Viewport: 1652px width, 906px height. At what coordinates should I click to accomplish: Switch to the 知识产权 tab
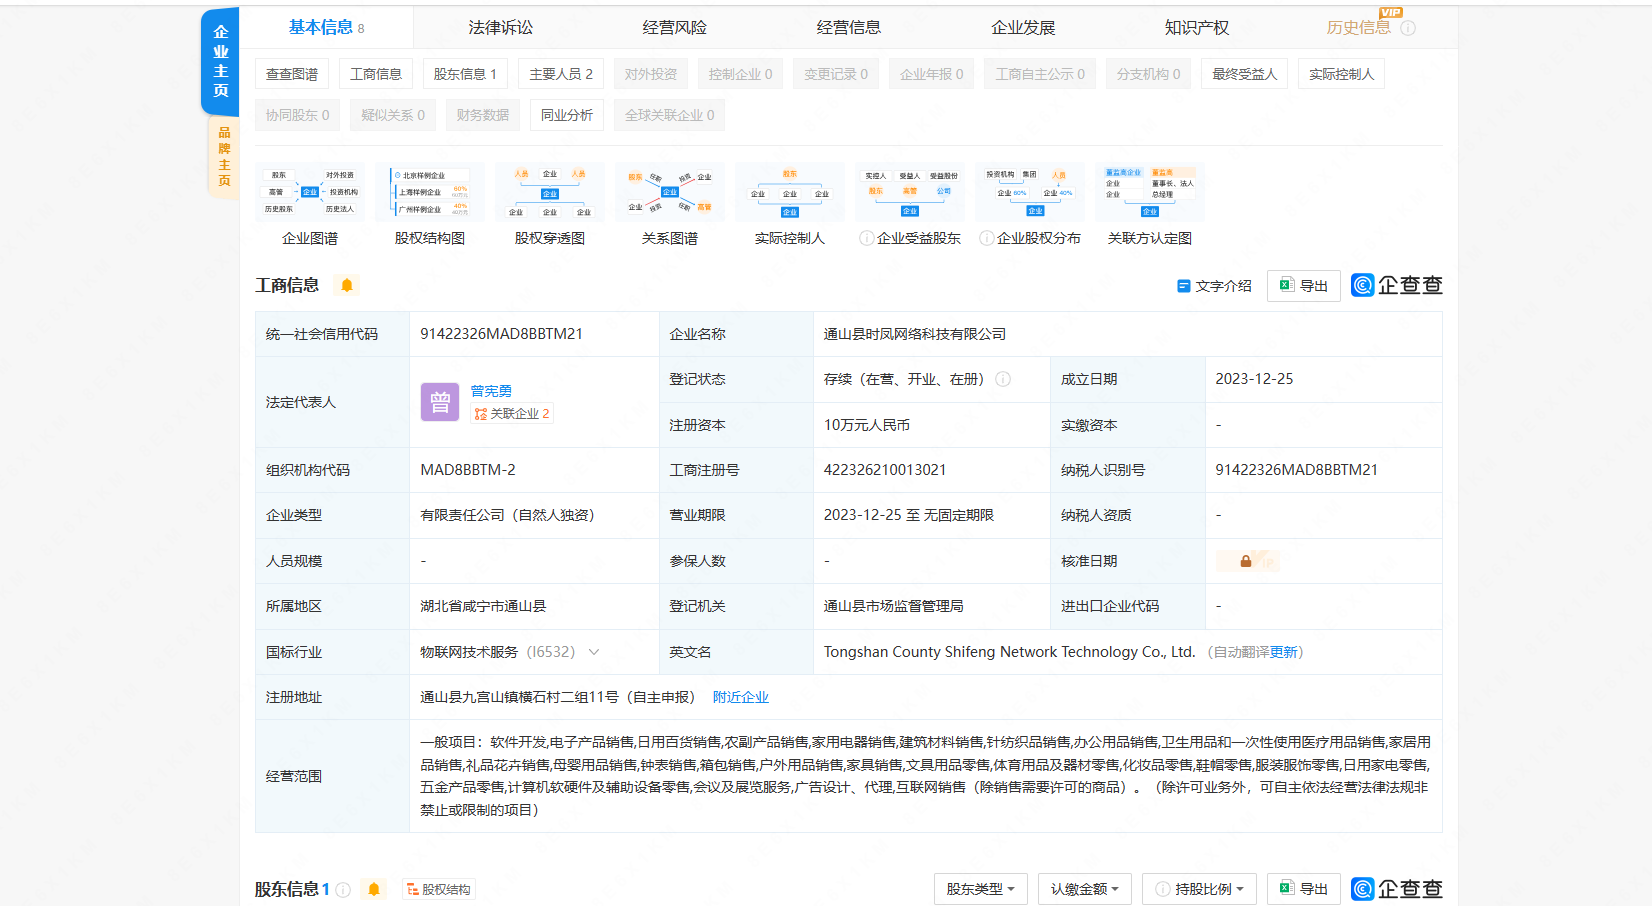[1196, 28]
